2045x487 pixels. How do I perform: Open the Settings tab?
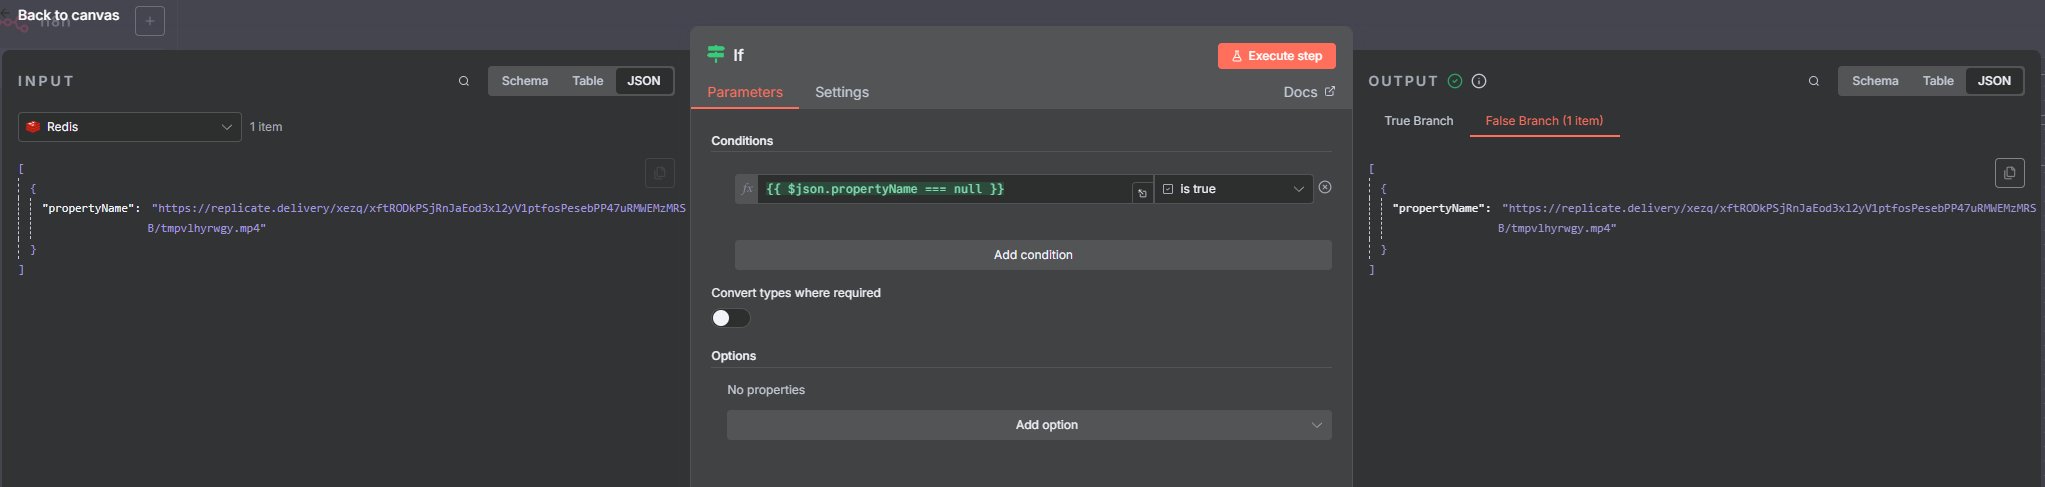(842, 92)
